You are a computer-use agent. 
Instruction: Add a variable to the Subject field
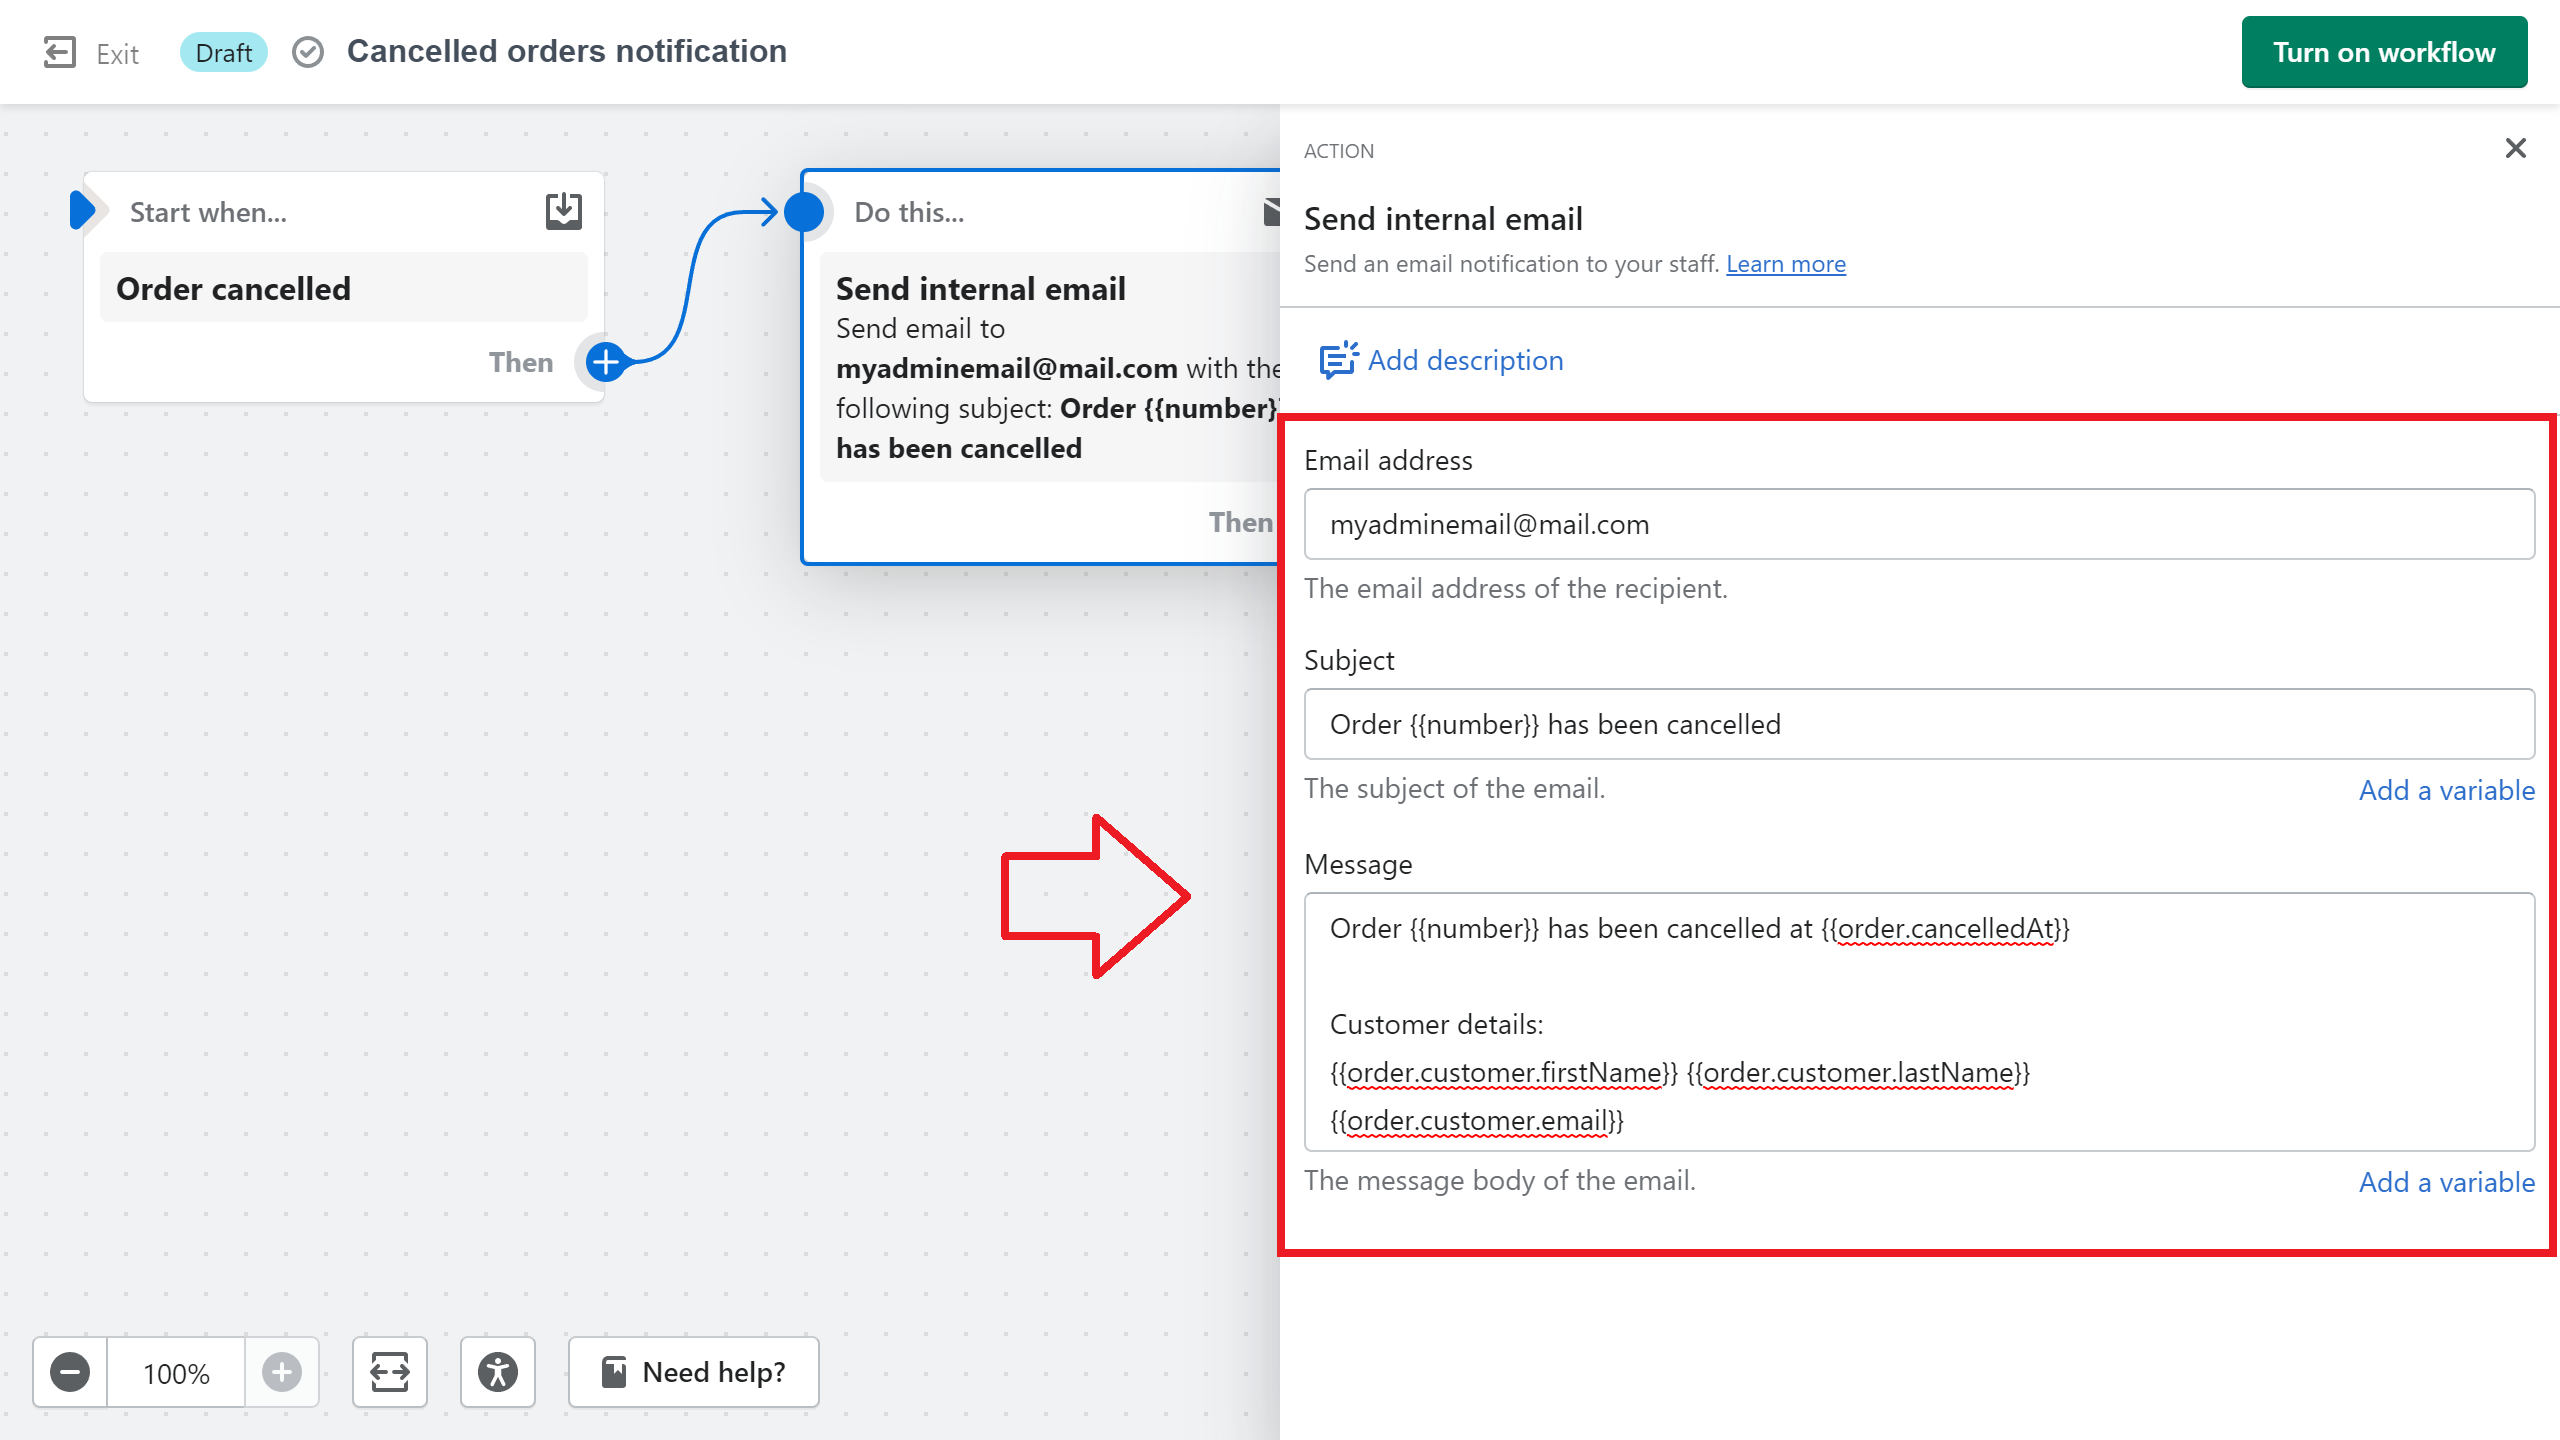click(2446, 790)
